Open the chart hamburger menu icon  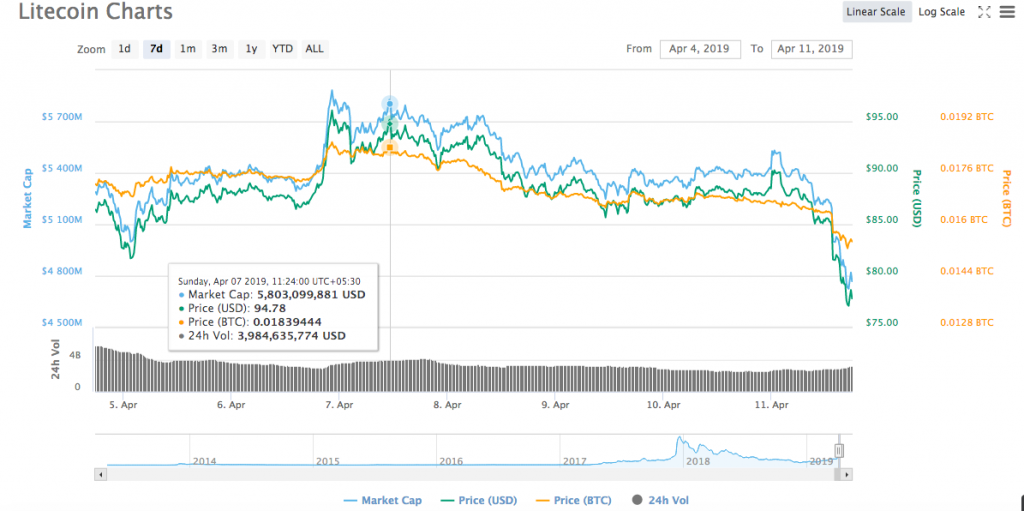click(x=1007, y=12)
